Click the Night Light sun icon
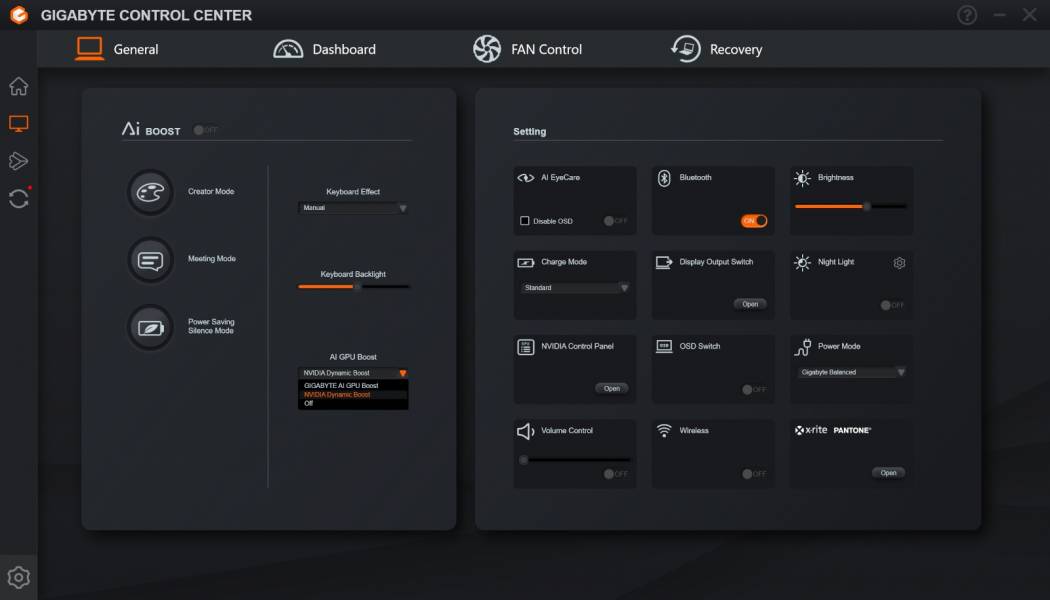 point(802,262)
